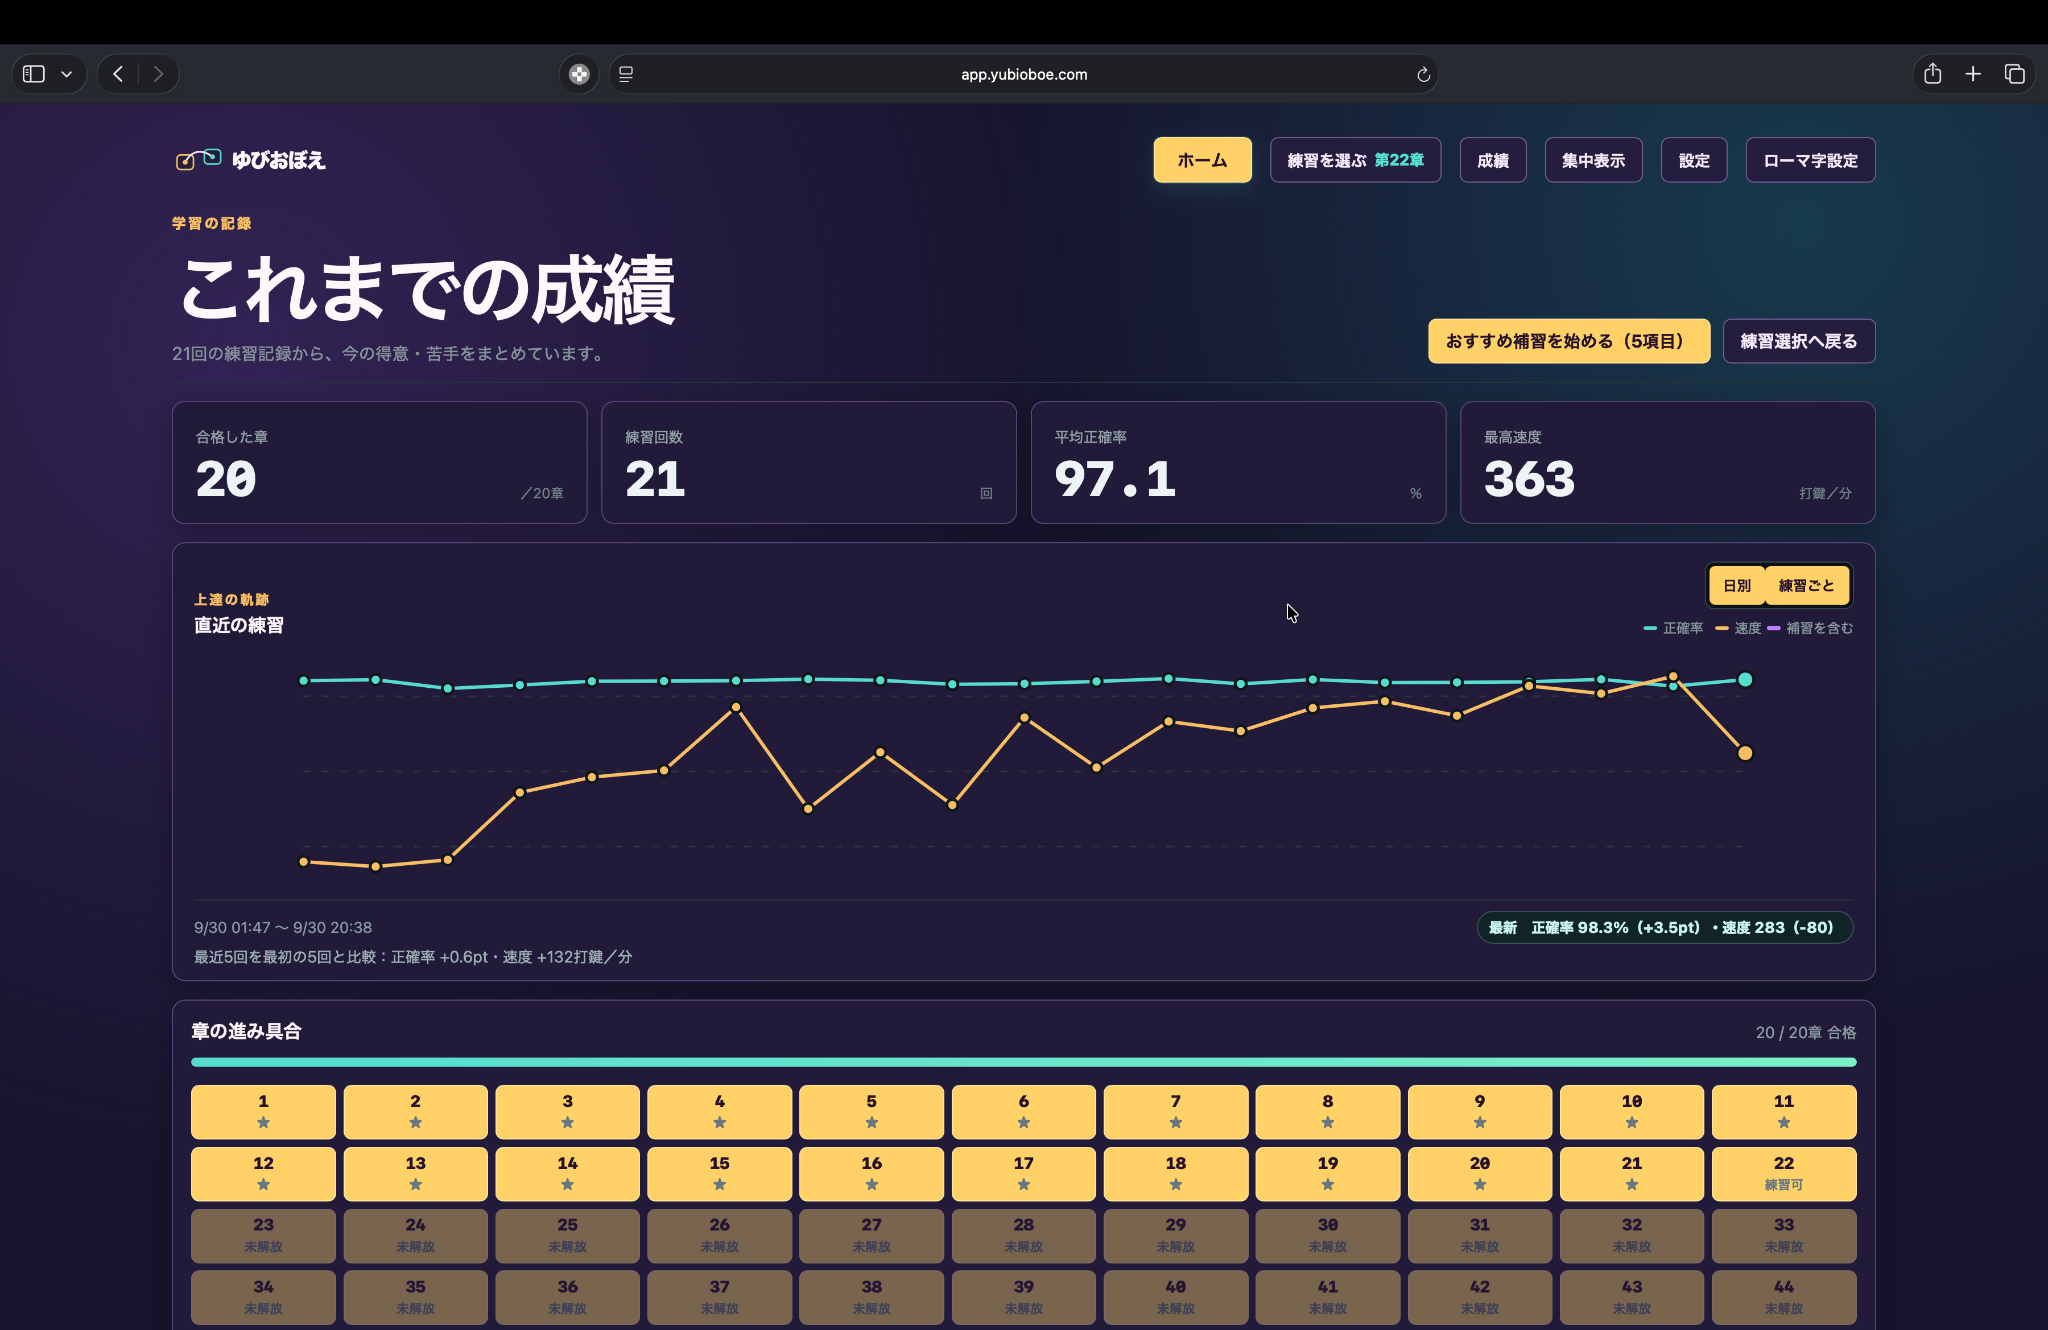This screenshot has width=2048, height=1330.
Task: Click the 平均正確率 97.1 stat card
Action: [x=1238, y=462]
